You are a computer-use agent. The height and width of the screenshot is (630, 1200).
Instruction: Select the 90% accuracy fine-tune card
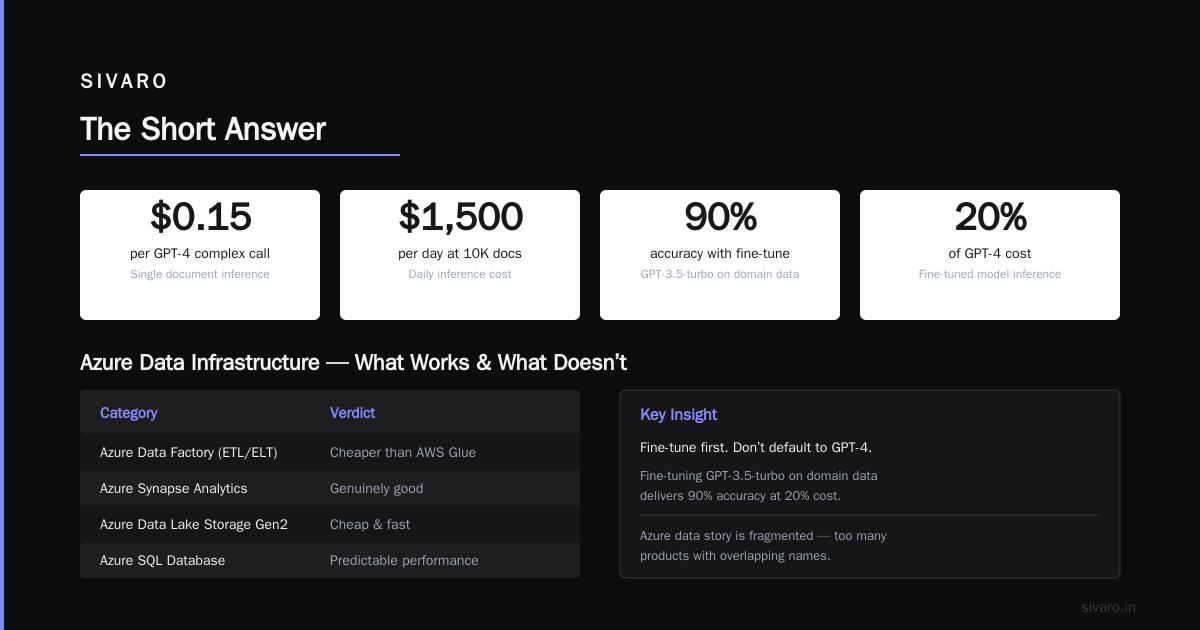coord(720,255)
